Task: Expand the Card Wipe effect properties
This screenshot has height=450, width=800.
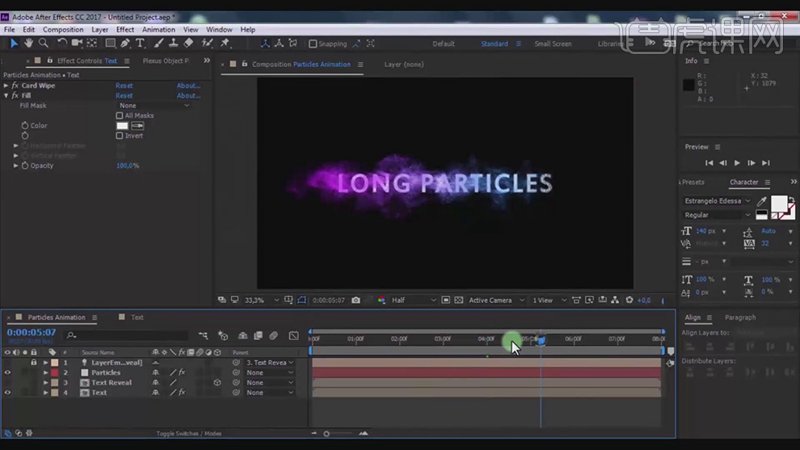Action: click(x=6, y=86)
